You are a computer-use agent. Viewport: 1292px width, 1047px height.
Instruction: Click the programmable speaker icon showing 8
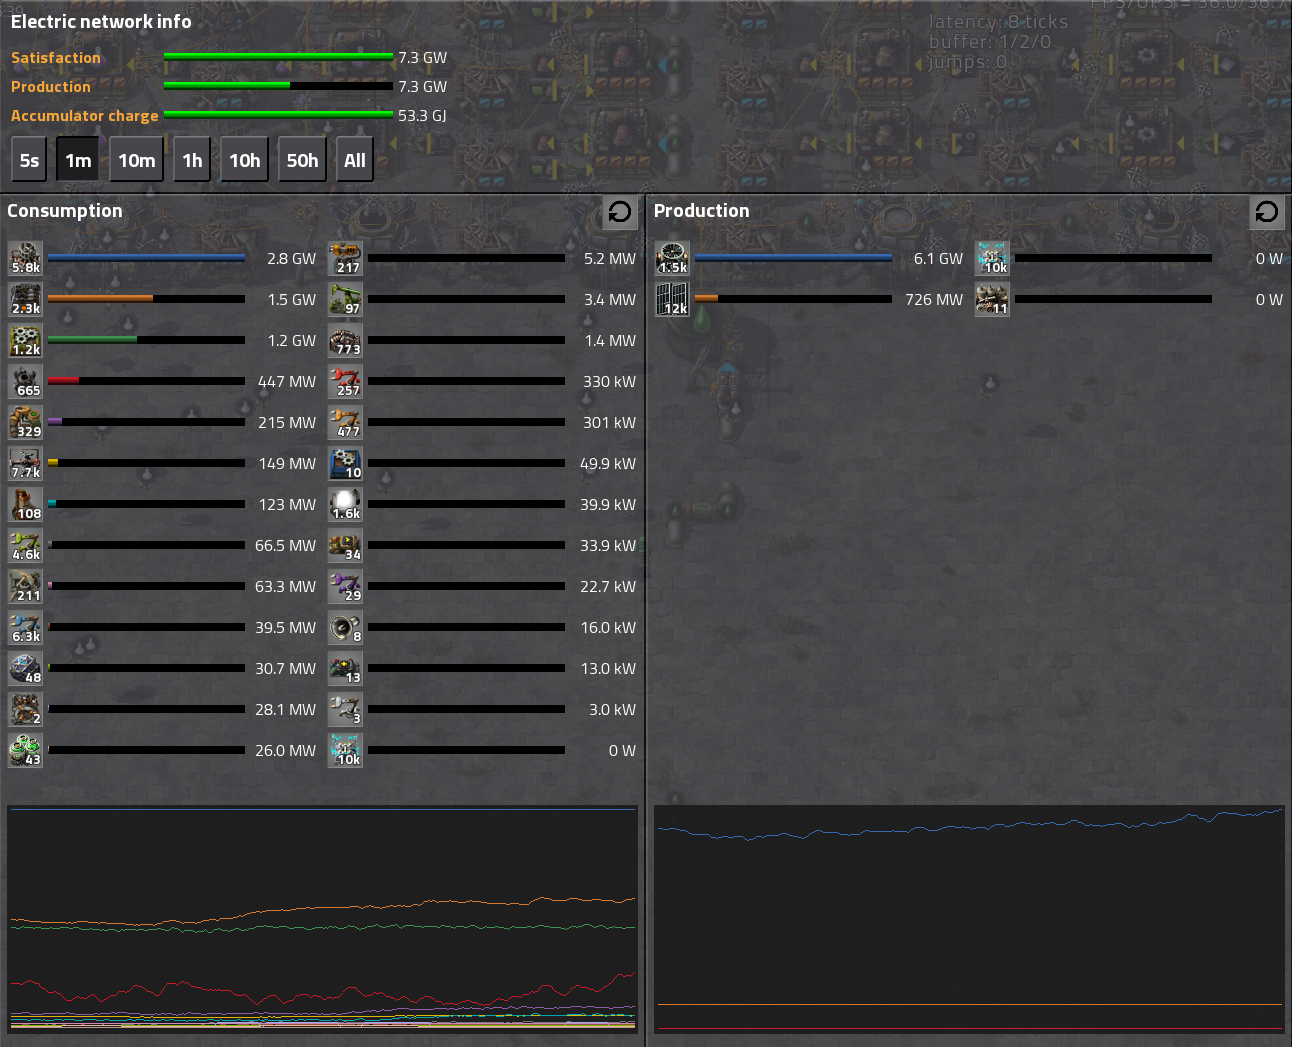click(345, 627)
